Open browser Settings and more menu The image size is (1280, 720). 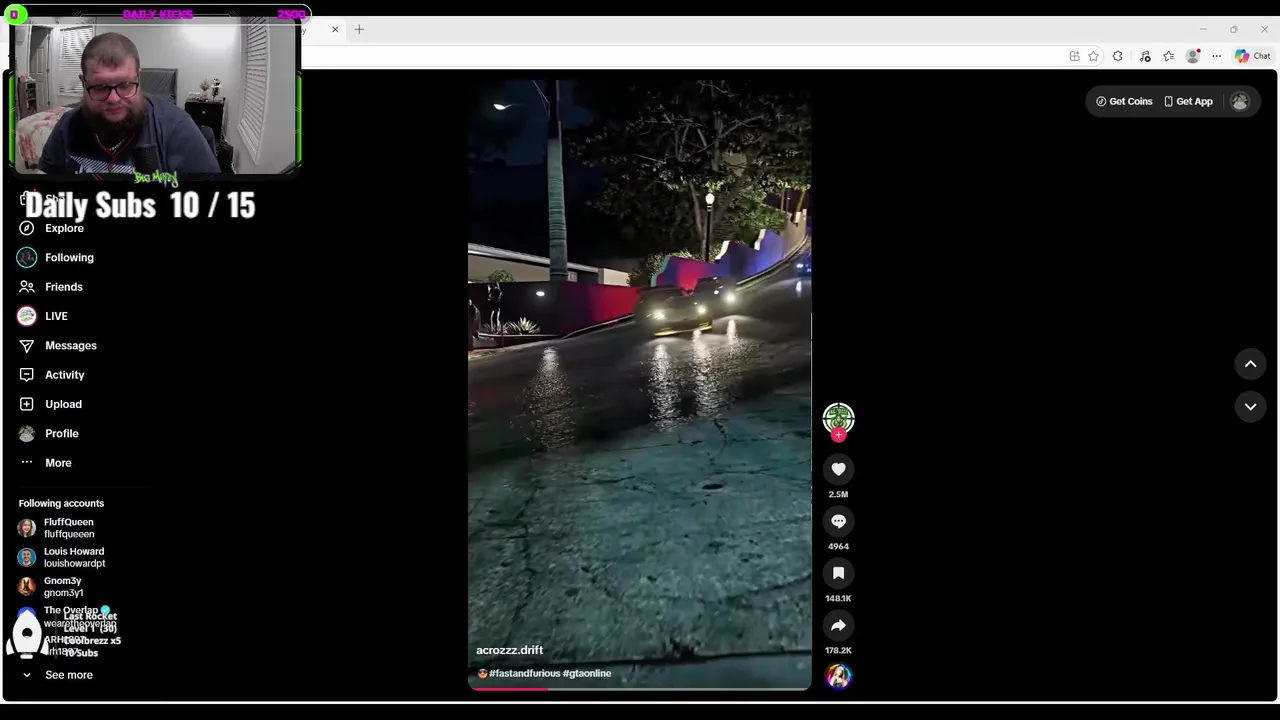(1216, 56)
